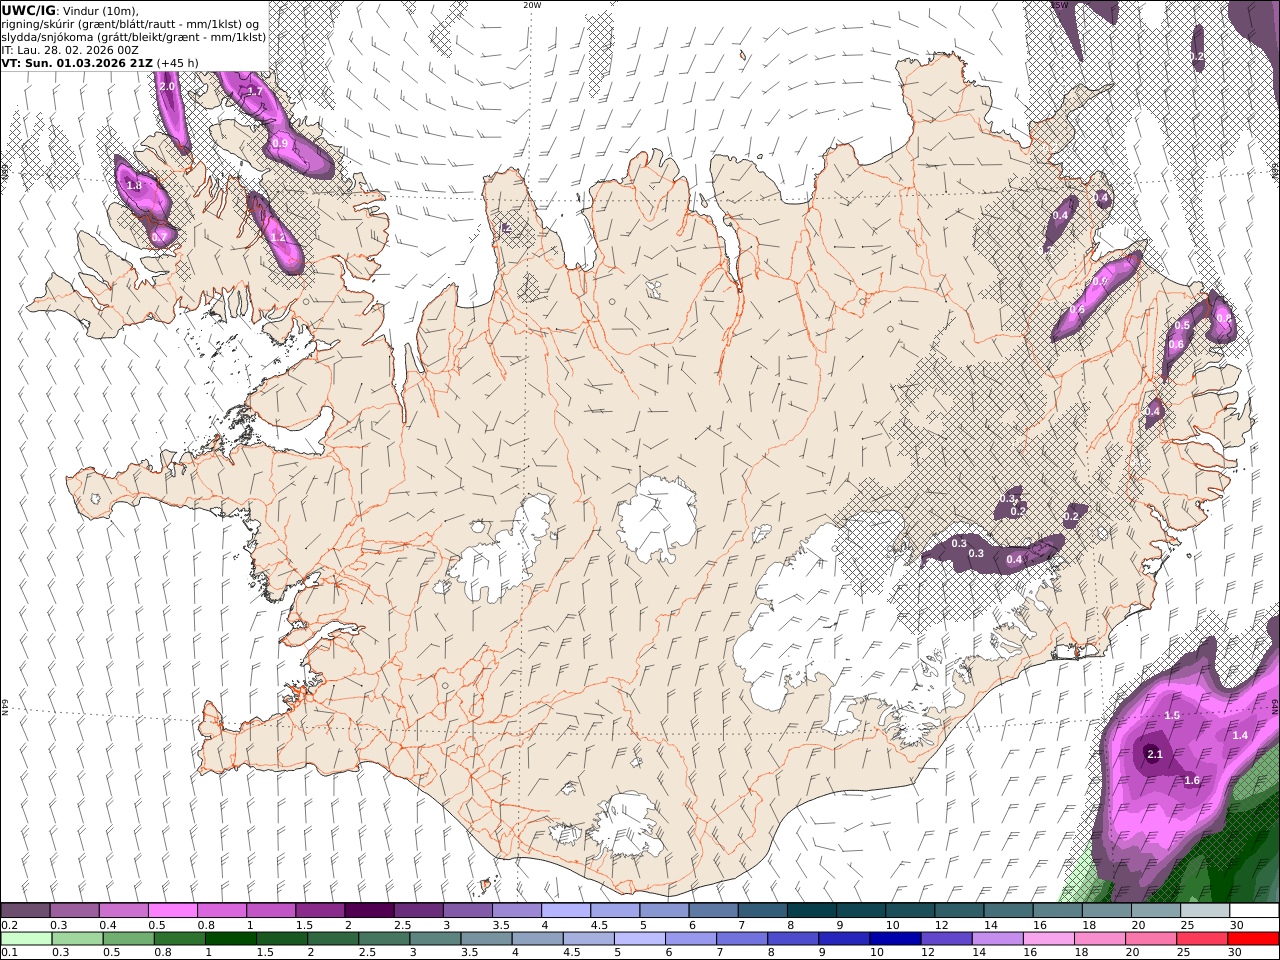Click the 1.7 snowfall label on the map
The width and height of the screenshot is (1280, 960).
point(254,92)
